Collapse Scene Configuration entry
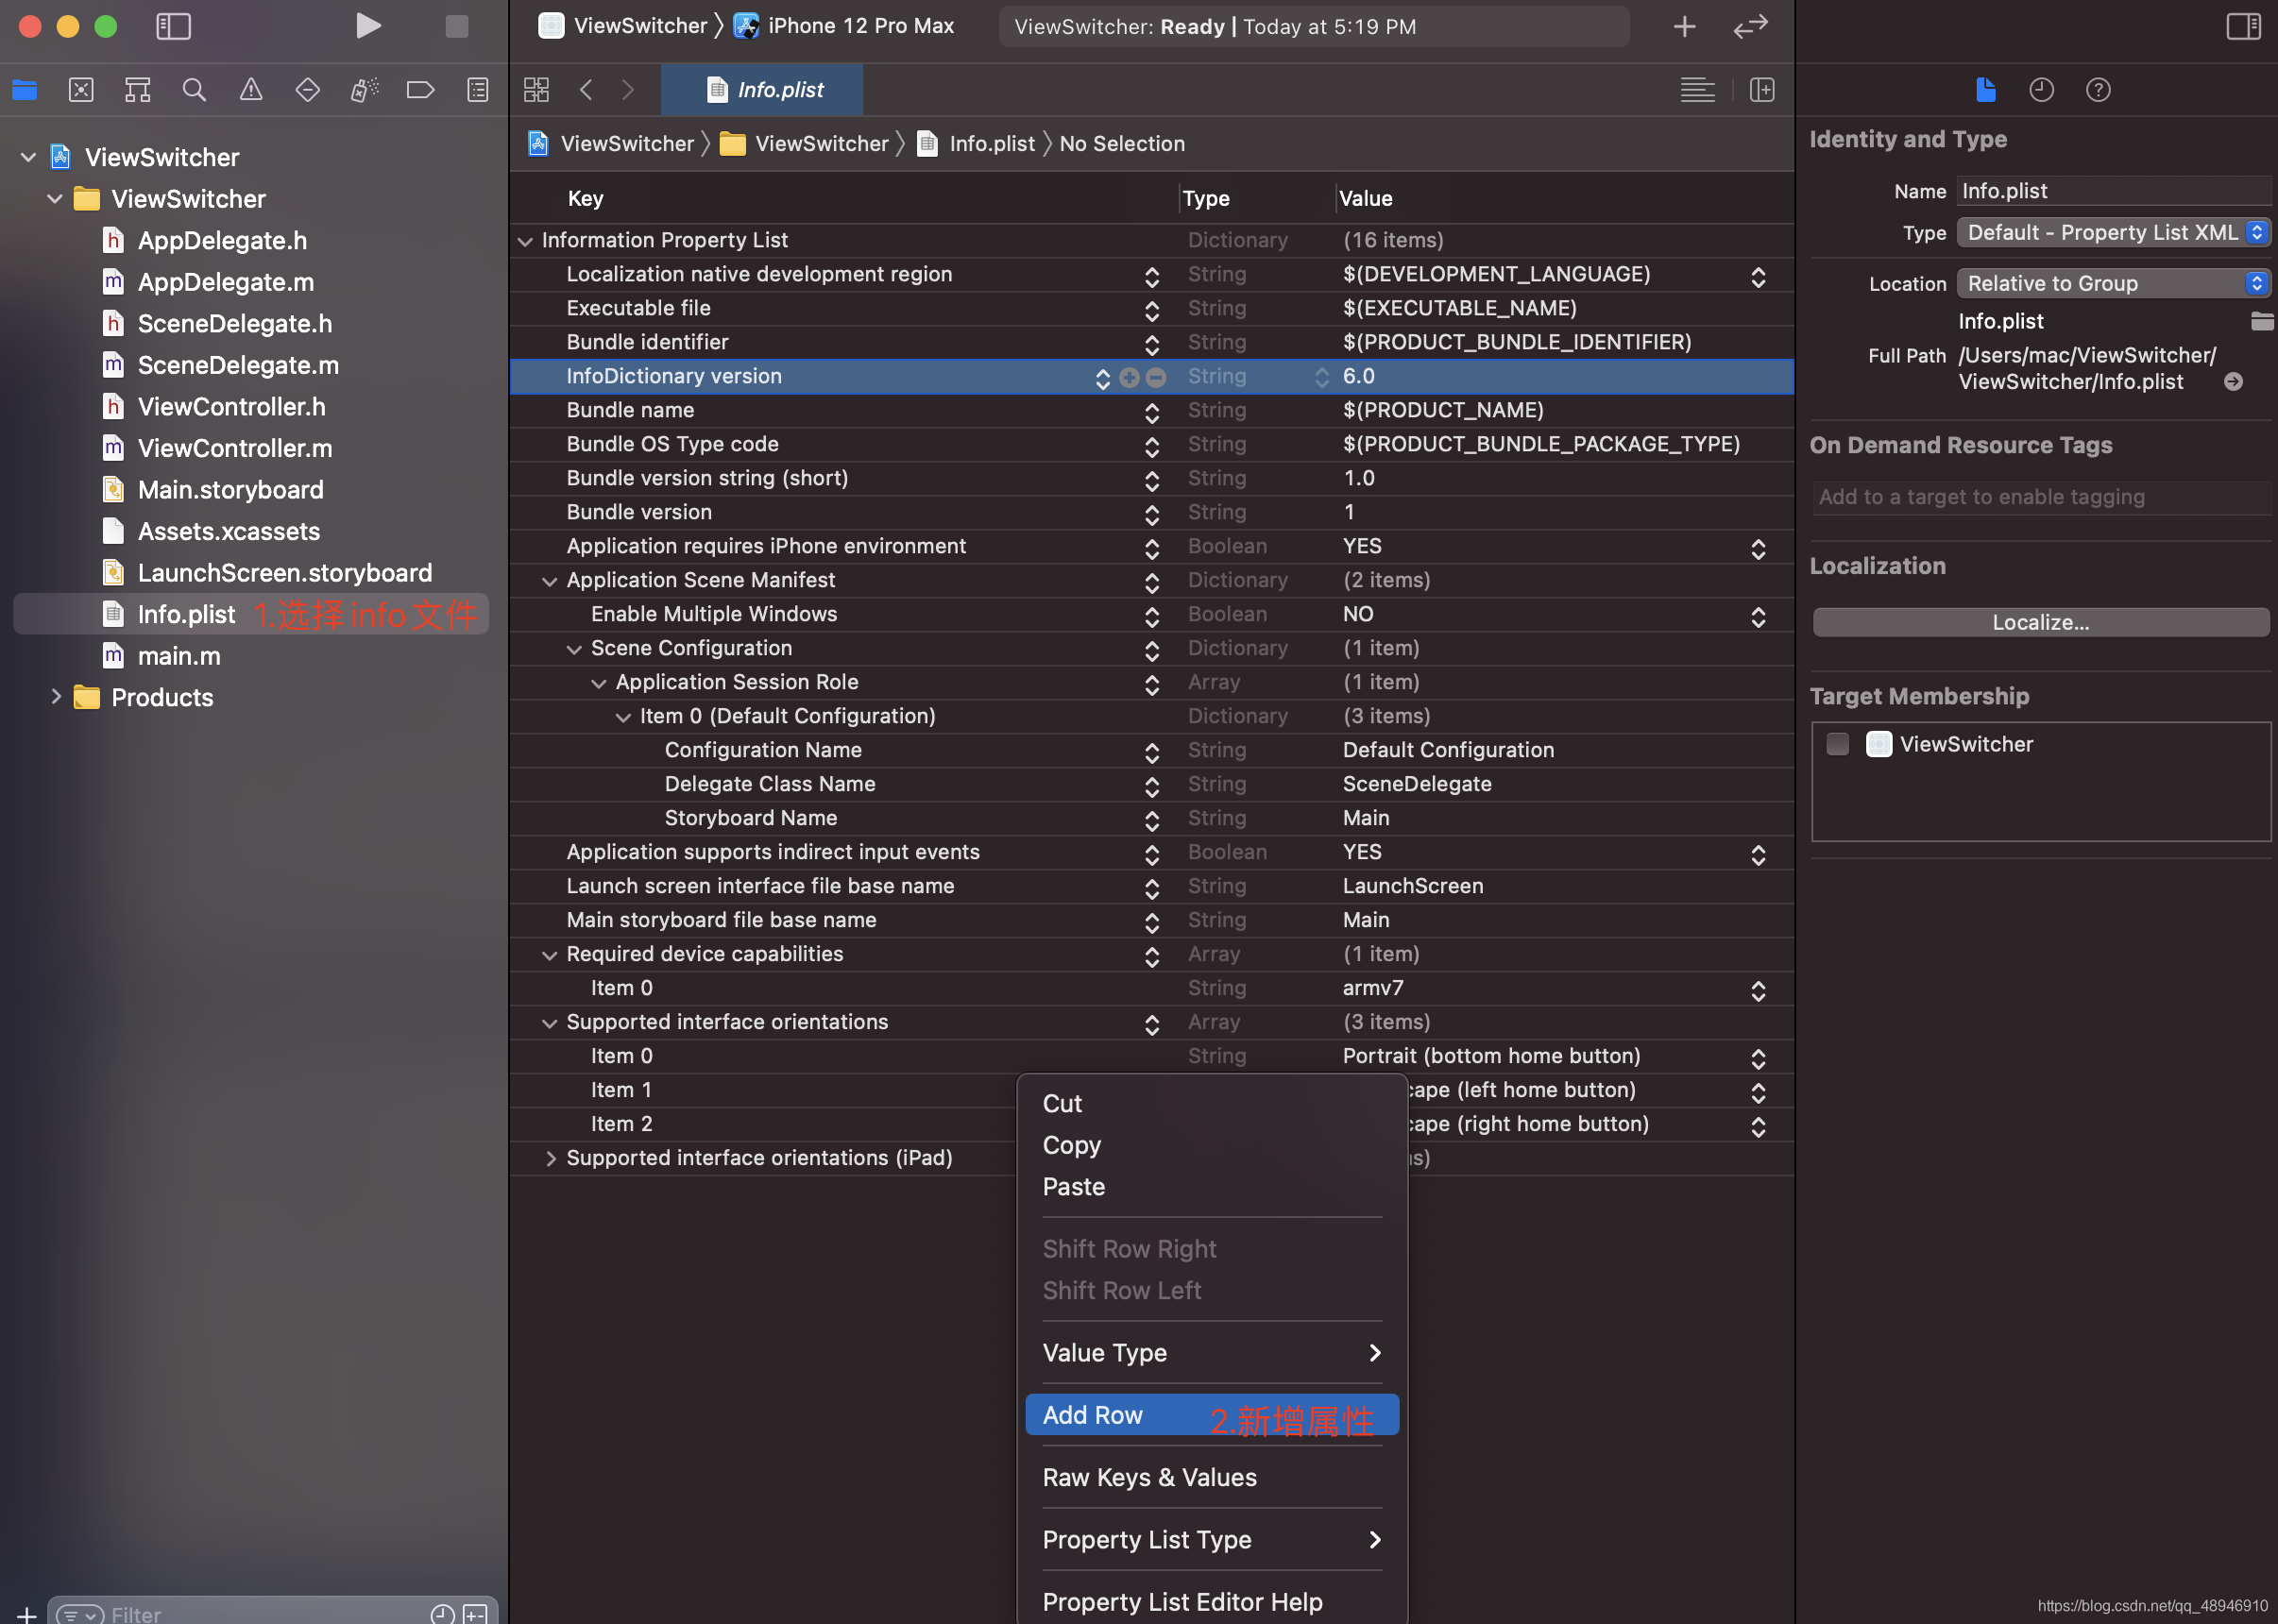2278x1624 pixels. click(x=574, y=649)
